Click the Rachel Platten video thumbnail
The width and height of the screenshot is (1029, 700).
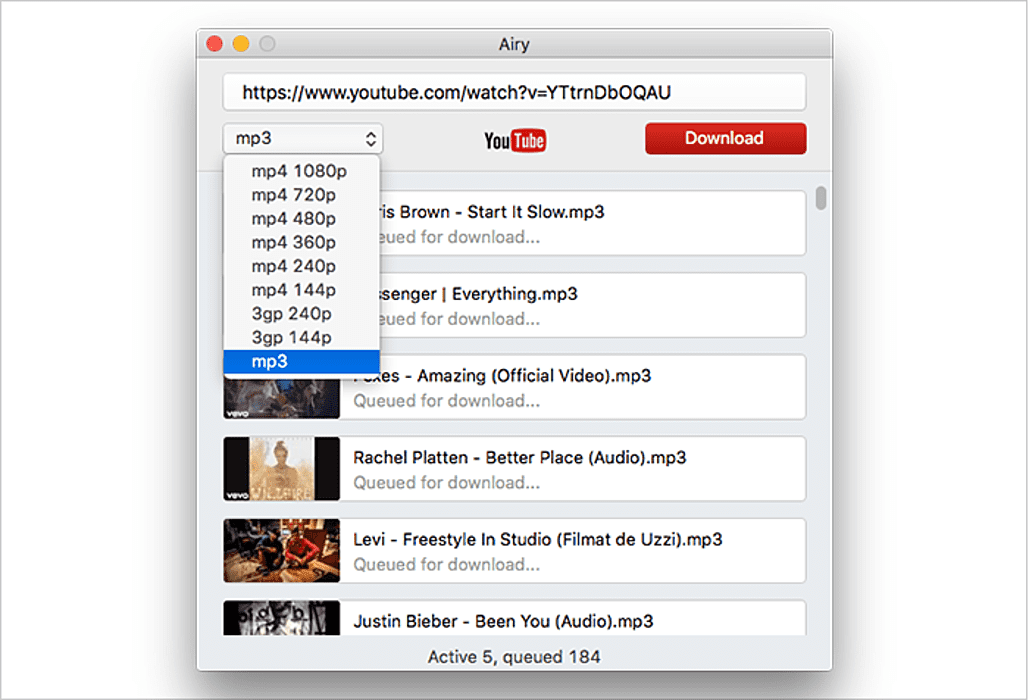pos(282,469)
